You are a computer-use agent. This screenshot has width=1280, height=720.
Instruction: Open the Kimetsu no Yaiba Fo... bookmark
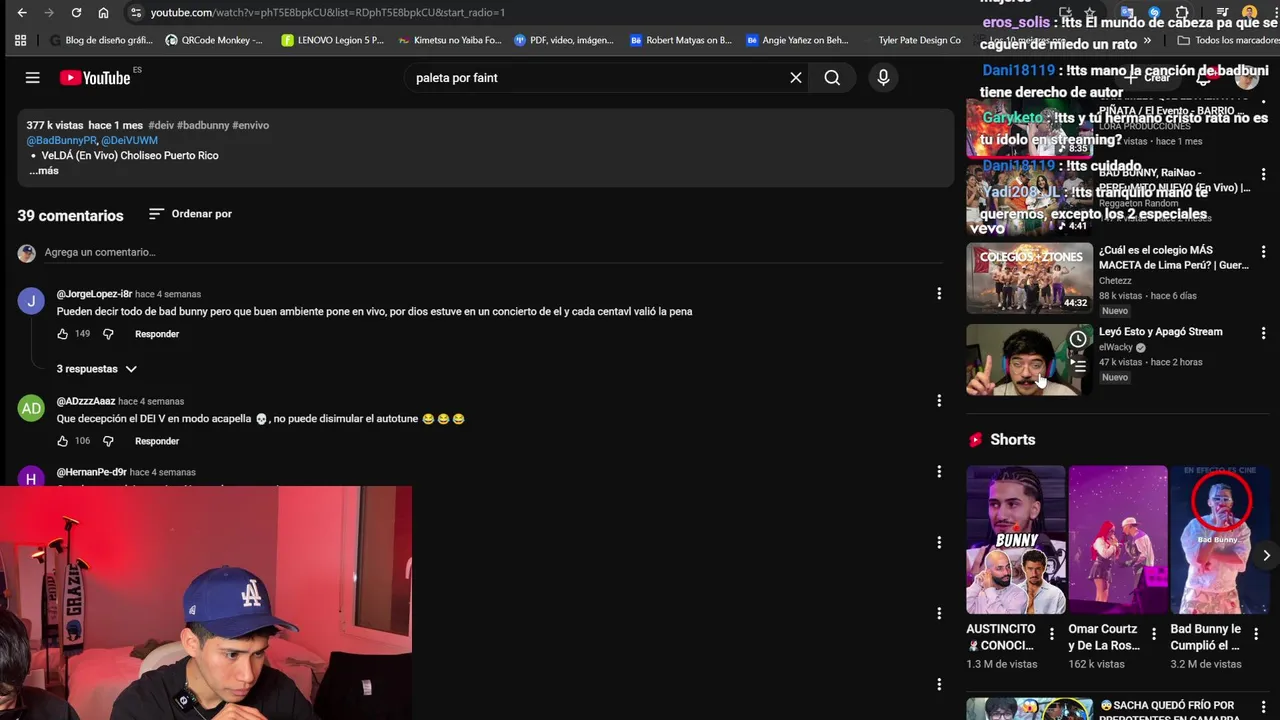click(x=450, y=40)
